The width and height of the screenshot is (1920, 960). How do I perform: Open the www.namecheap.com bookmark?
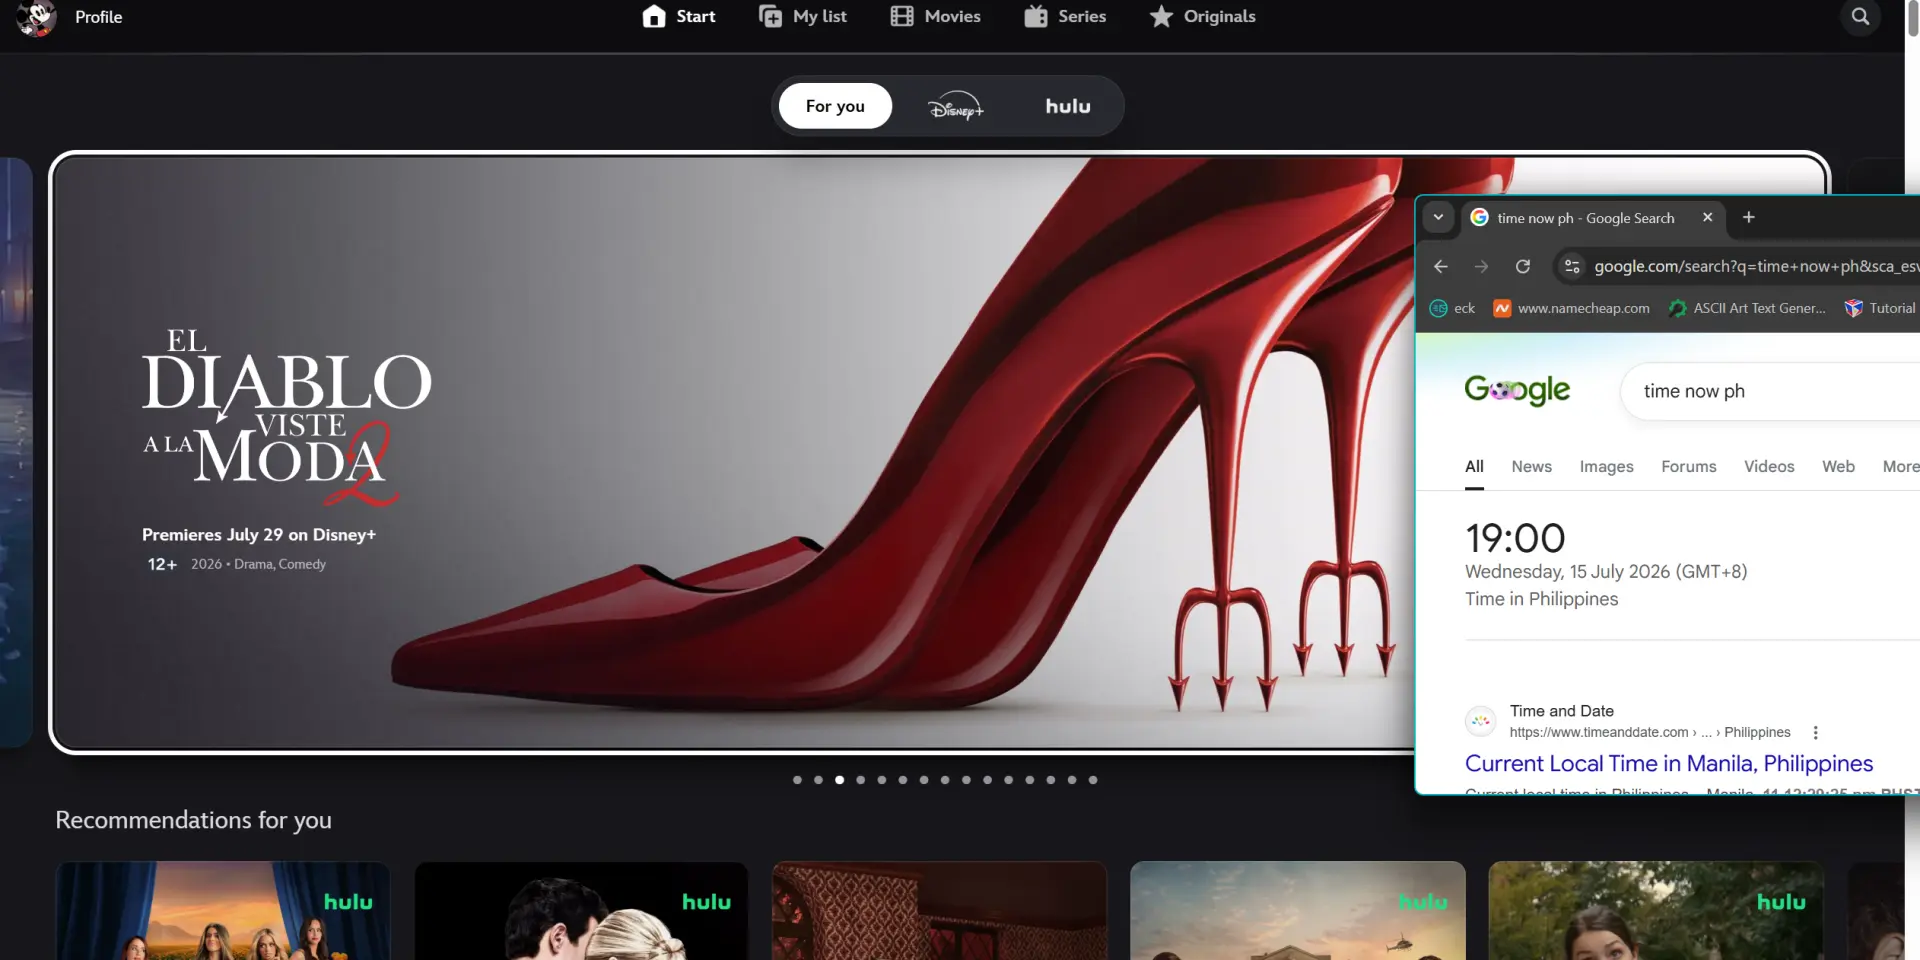point(1571,308)
